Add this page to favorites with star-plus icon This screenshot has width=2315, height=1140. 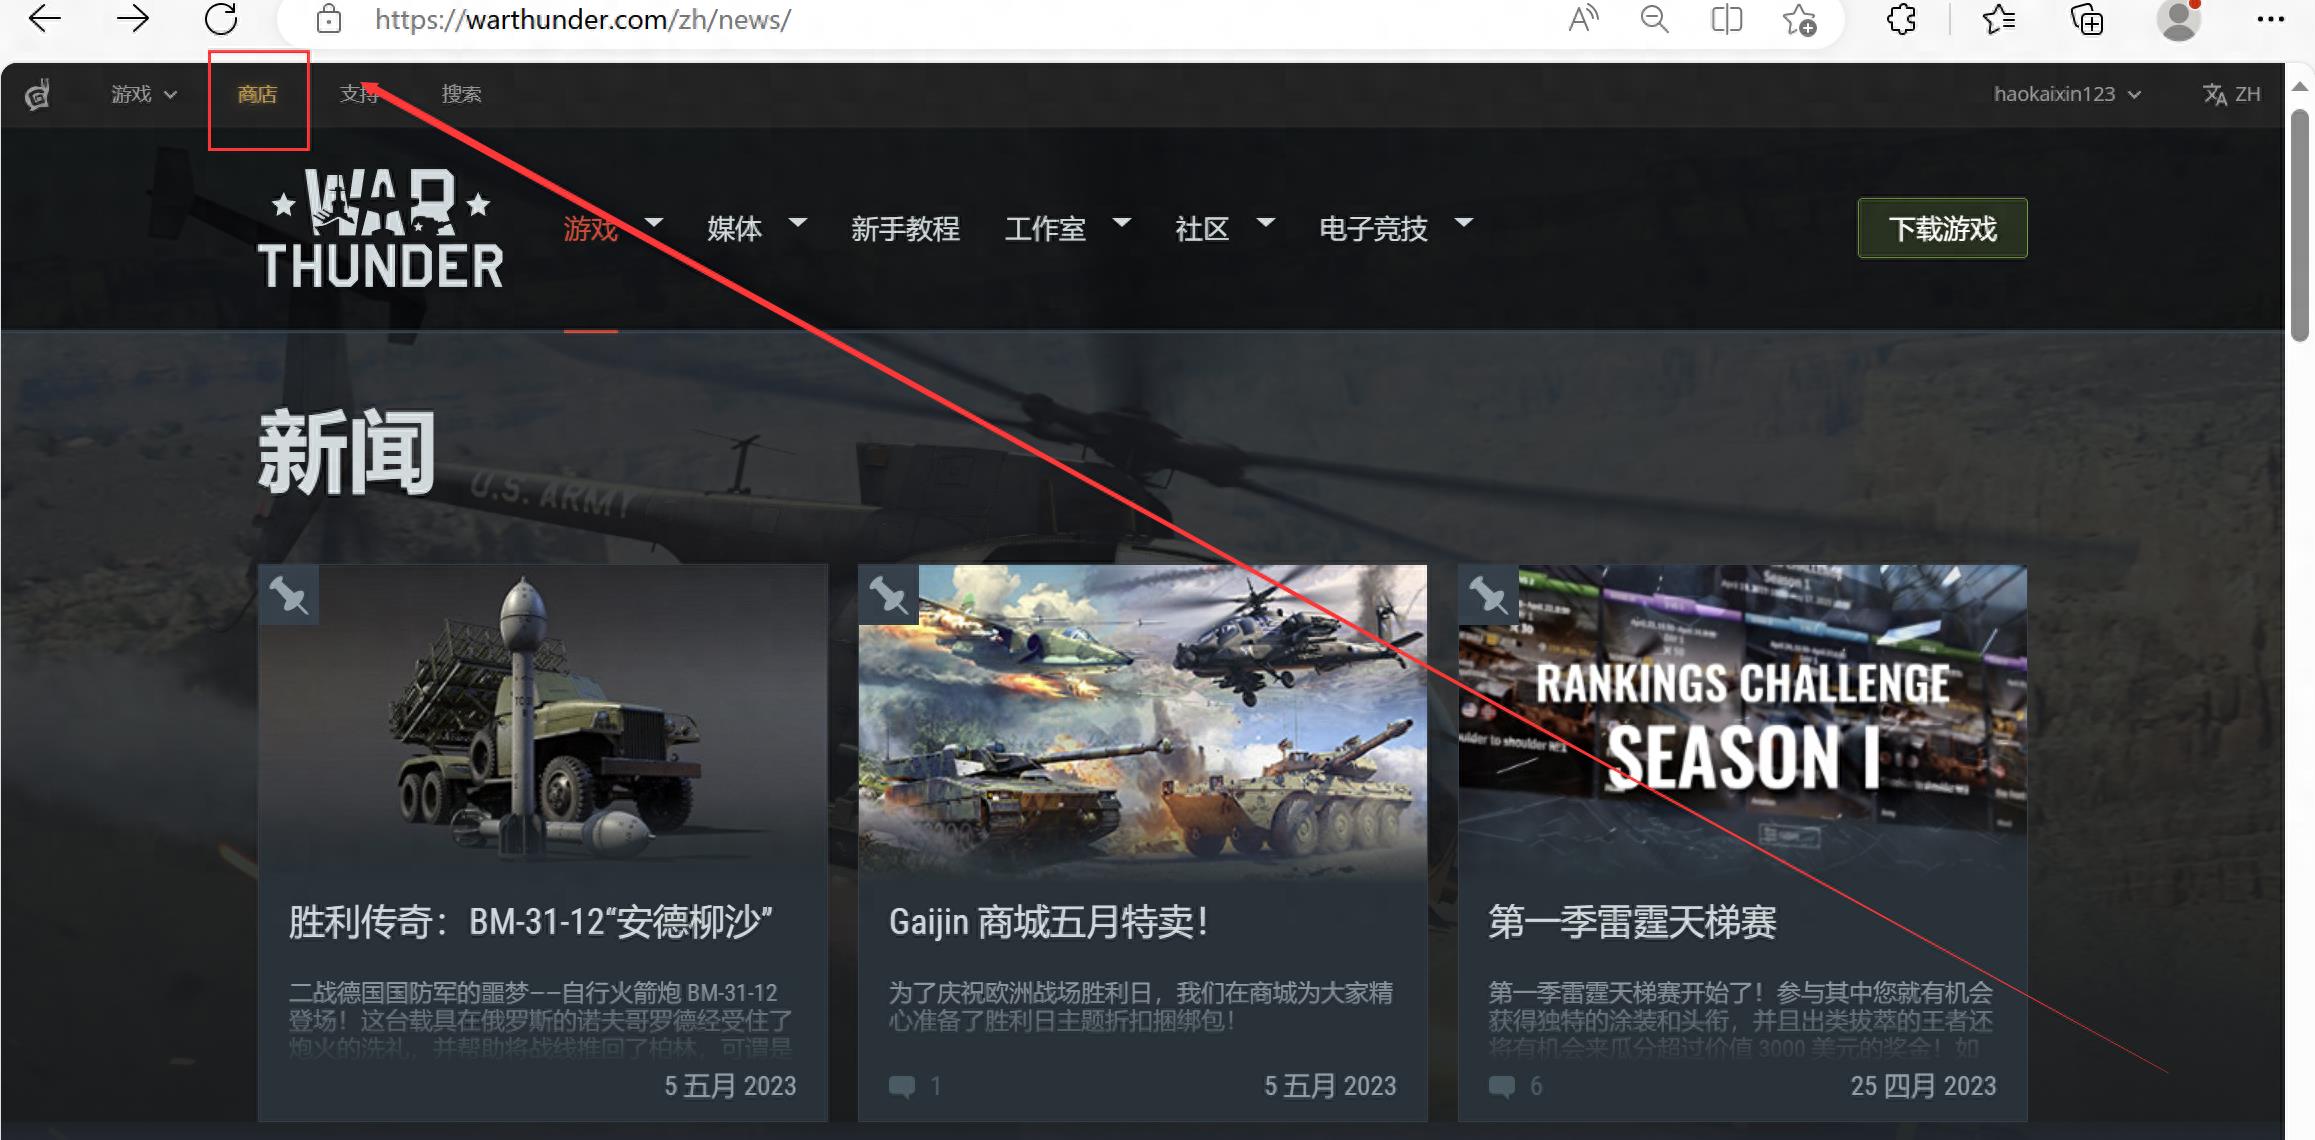[x=1799, y=18]
